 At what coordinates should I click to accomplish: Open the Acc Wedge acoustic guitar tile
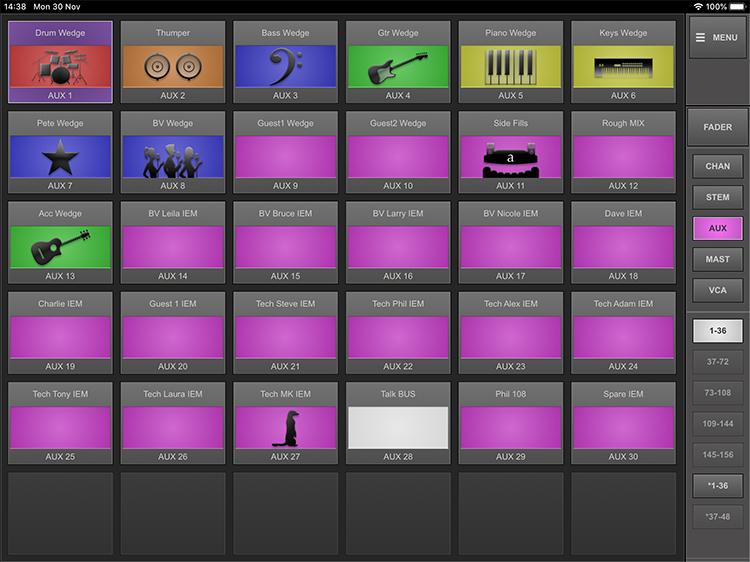click(x=60, y=247)
